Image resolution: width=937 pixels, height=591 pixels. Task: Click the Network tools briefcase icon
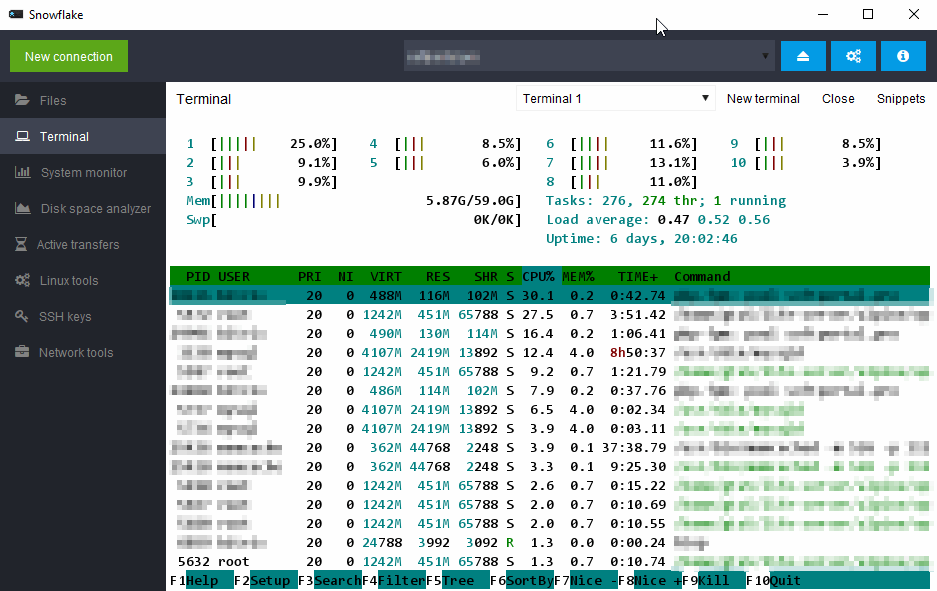point(20,353)
